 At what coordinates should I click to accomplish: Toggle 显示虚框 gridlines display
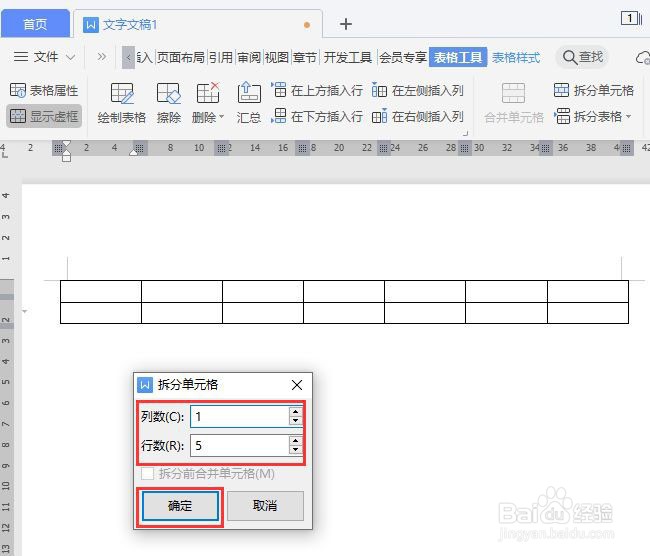(x=44, y=116)
